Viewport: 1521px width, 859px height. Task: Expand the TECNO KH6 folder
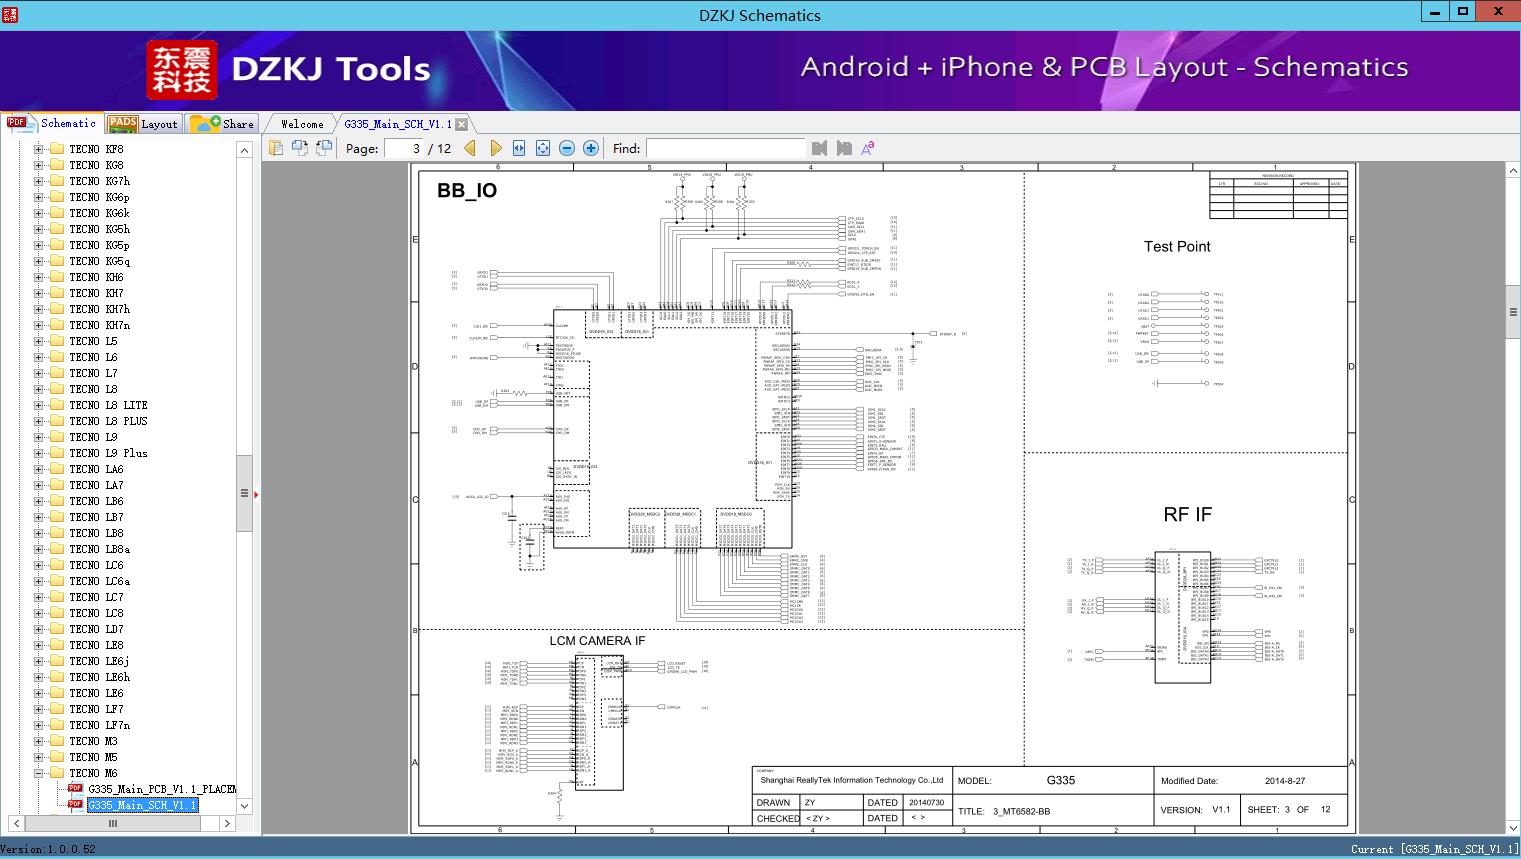coord(39,277)
